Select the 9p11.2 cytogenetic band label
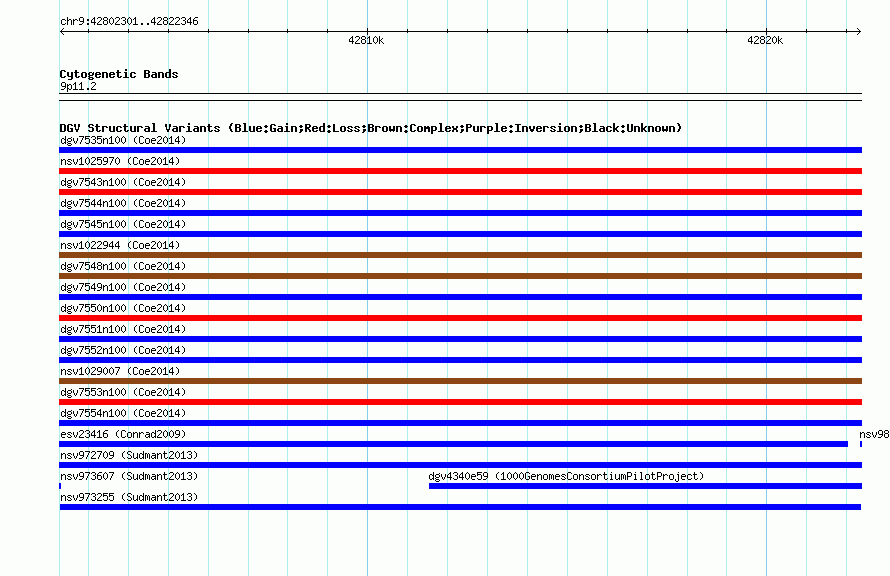This screenshot has height=576, width=890. tap(78, 86)
